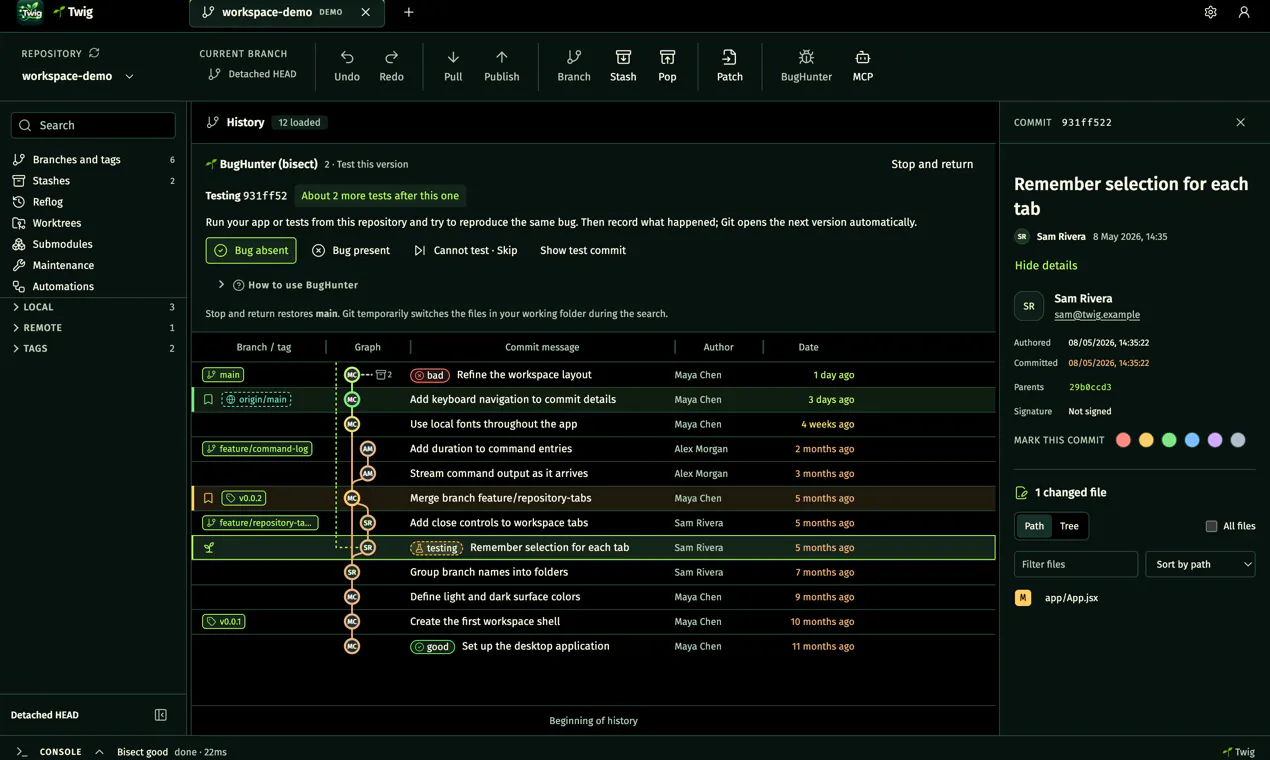Expand How to use BugHunter

(288, 285)
